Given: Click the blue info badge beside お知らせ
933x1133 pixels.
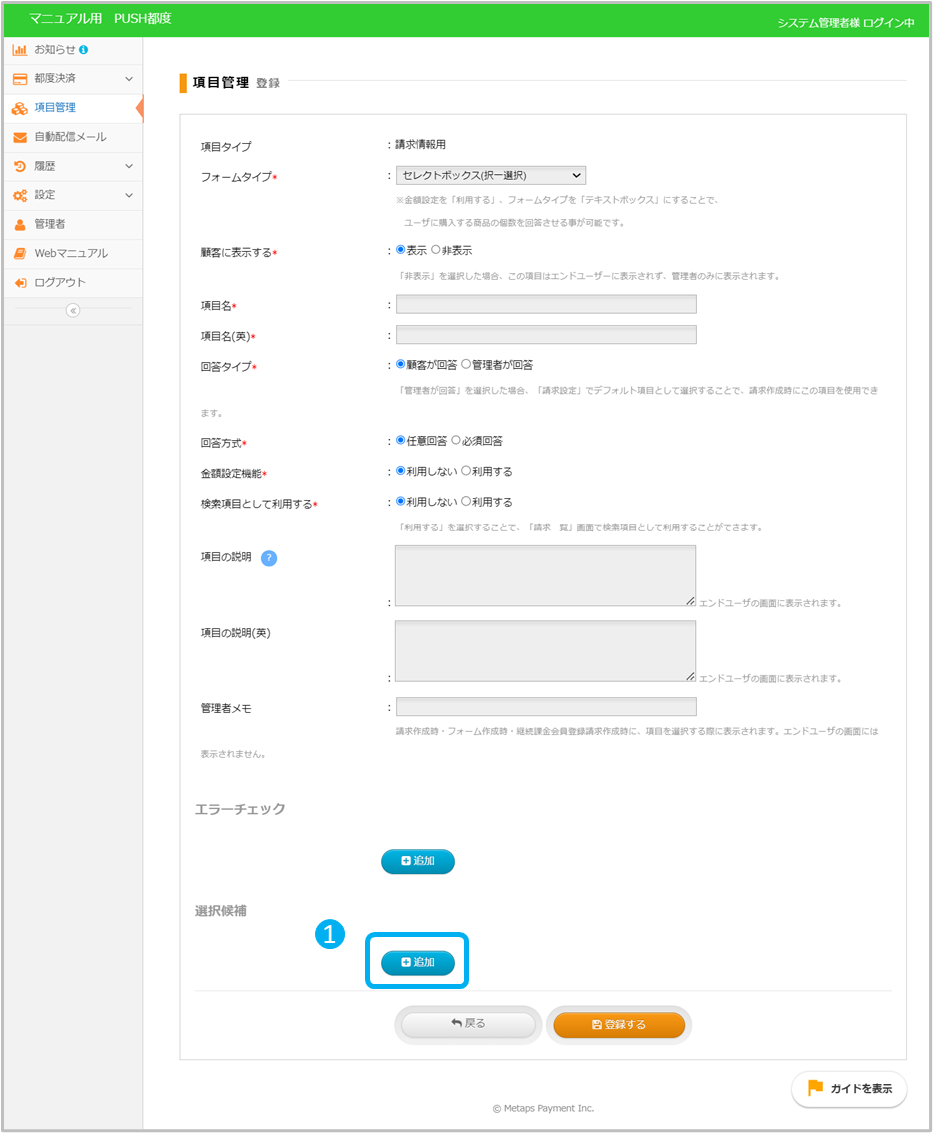Looking at the screenshot, I should click(x=83, y=49).
